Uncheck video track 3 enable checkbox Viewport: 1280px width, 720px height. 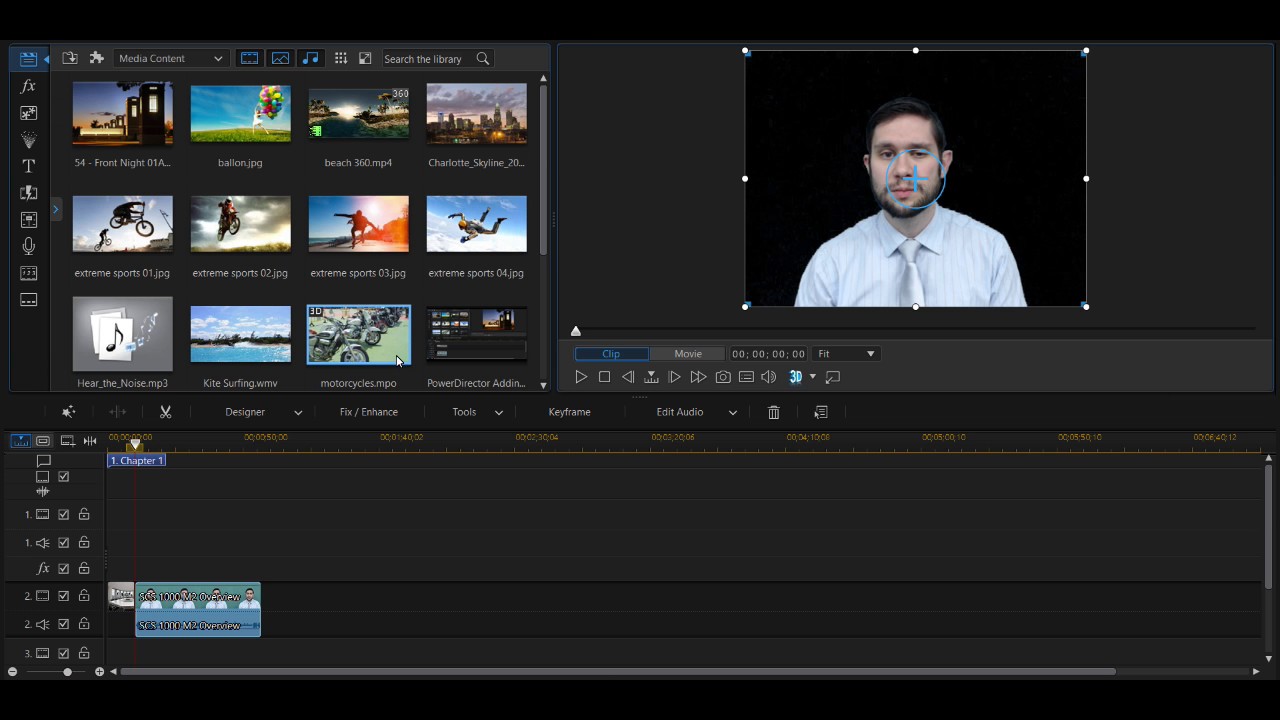tap(64, 654)
